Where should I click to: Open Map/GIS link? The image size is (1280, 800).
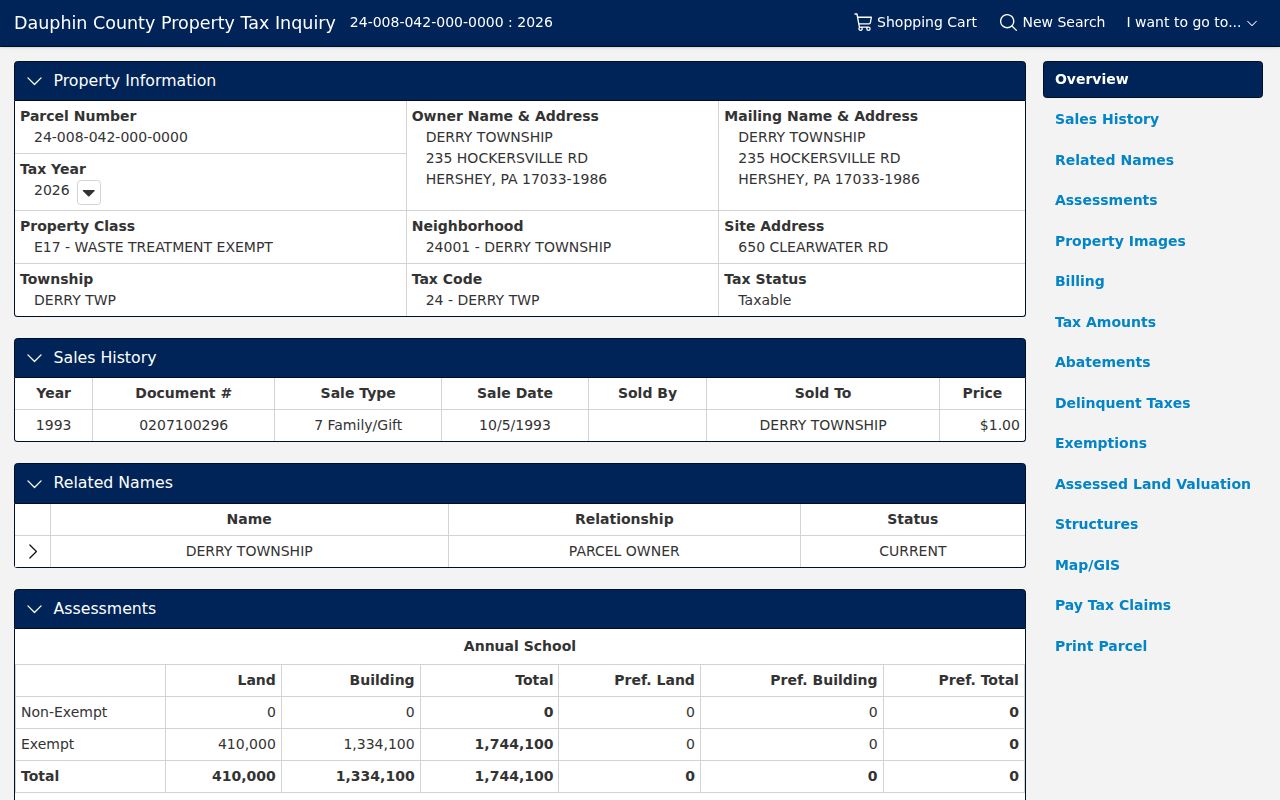coord(1087,565)
